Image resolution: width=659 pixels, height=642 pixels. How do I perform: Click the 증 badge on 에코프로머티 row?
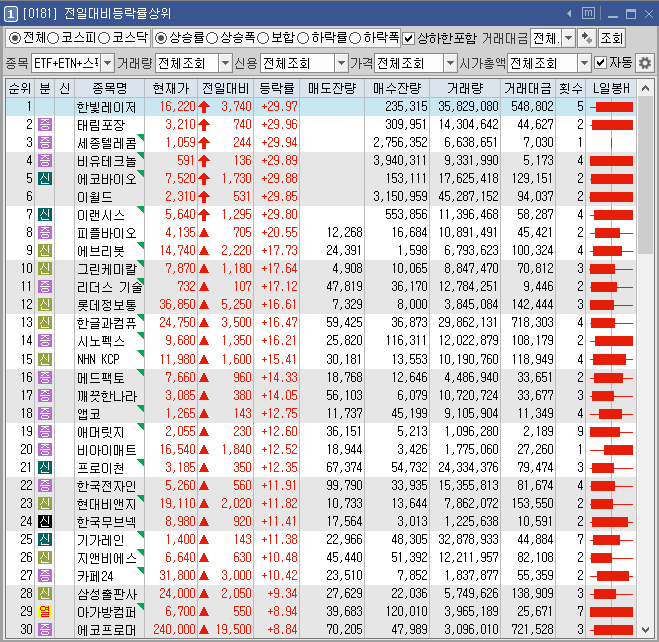(x=45, y=629)
